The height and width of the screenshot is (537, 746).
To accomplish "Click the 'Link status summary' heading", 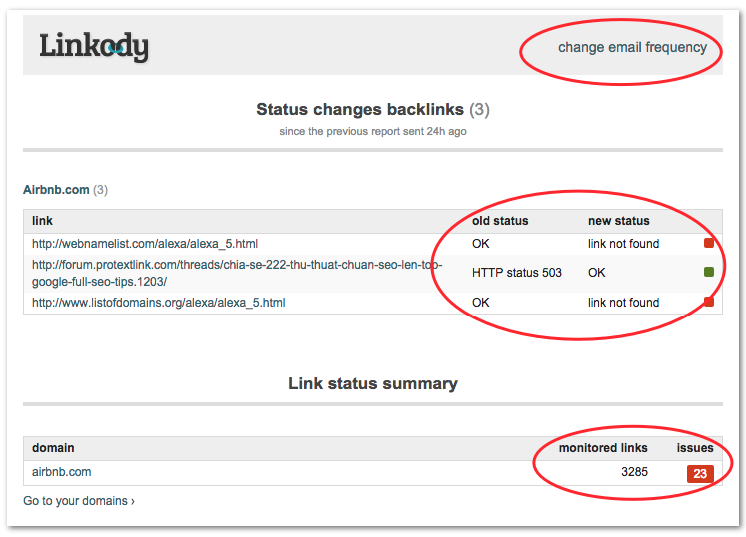I will [x=373, y=383].
